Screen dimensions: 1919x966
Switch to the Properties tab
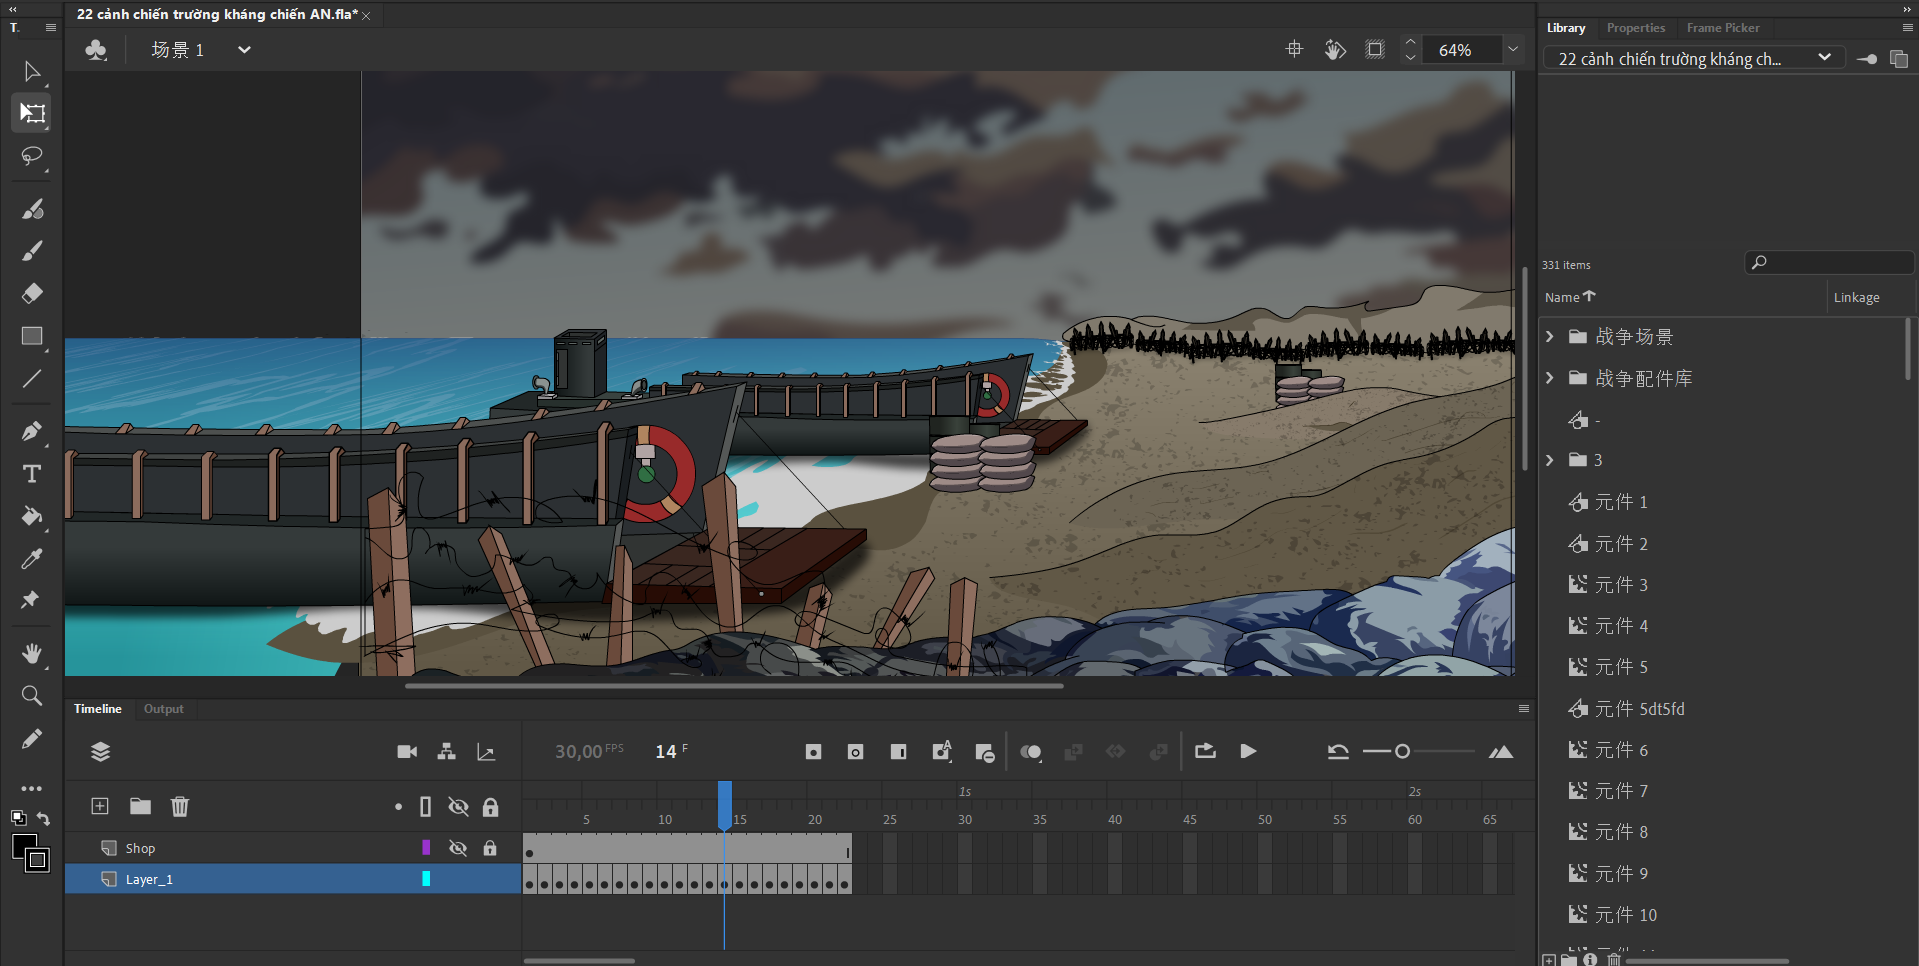point(1635,28)
